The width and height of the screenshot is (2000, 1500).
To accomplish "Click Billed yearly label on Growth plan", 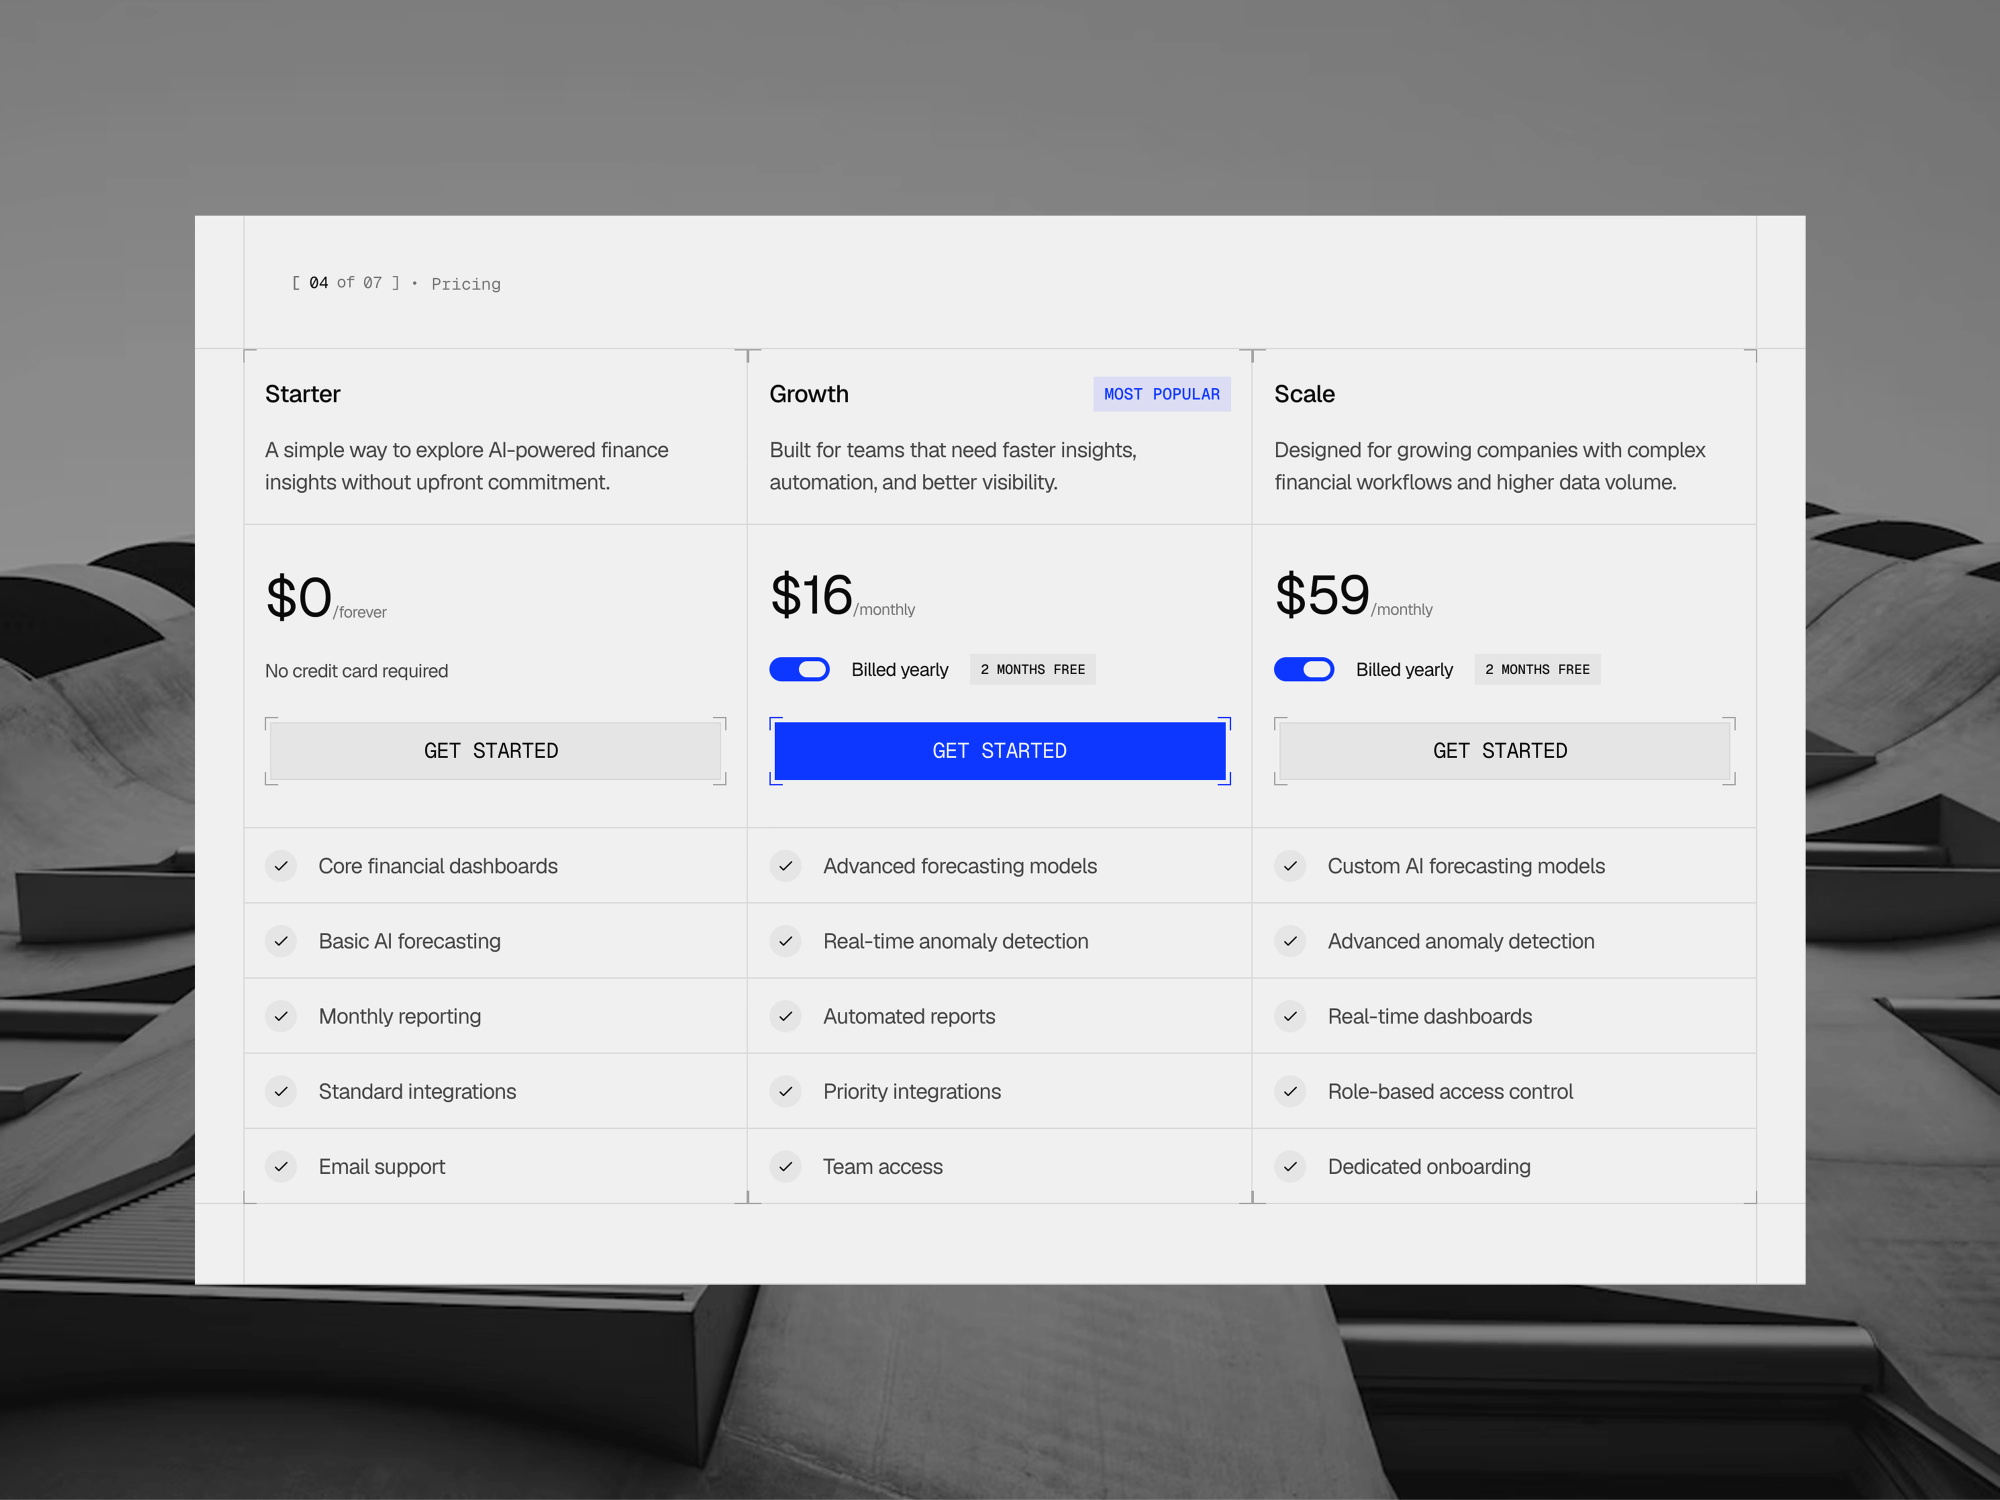I will pos(900,670).
